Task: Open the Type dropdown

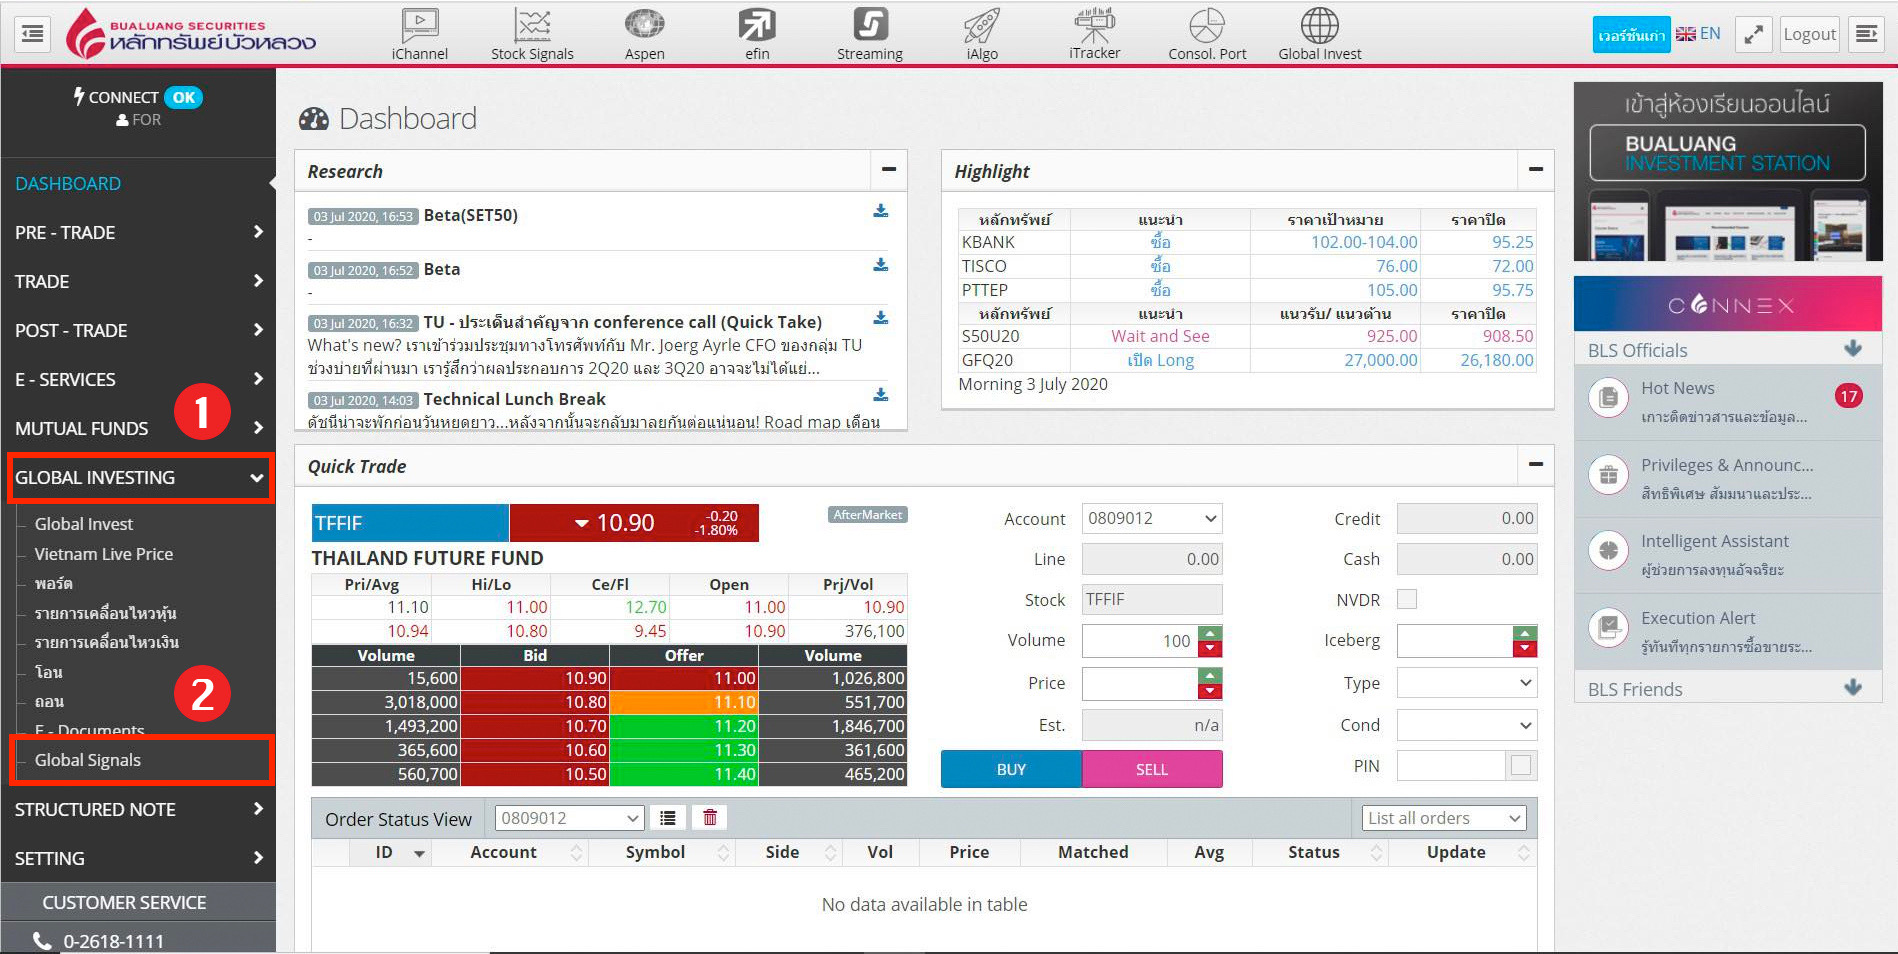Action: click(1467, 683)
